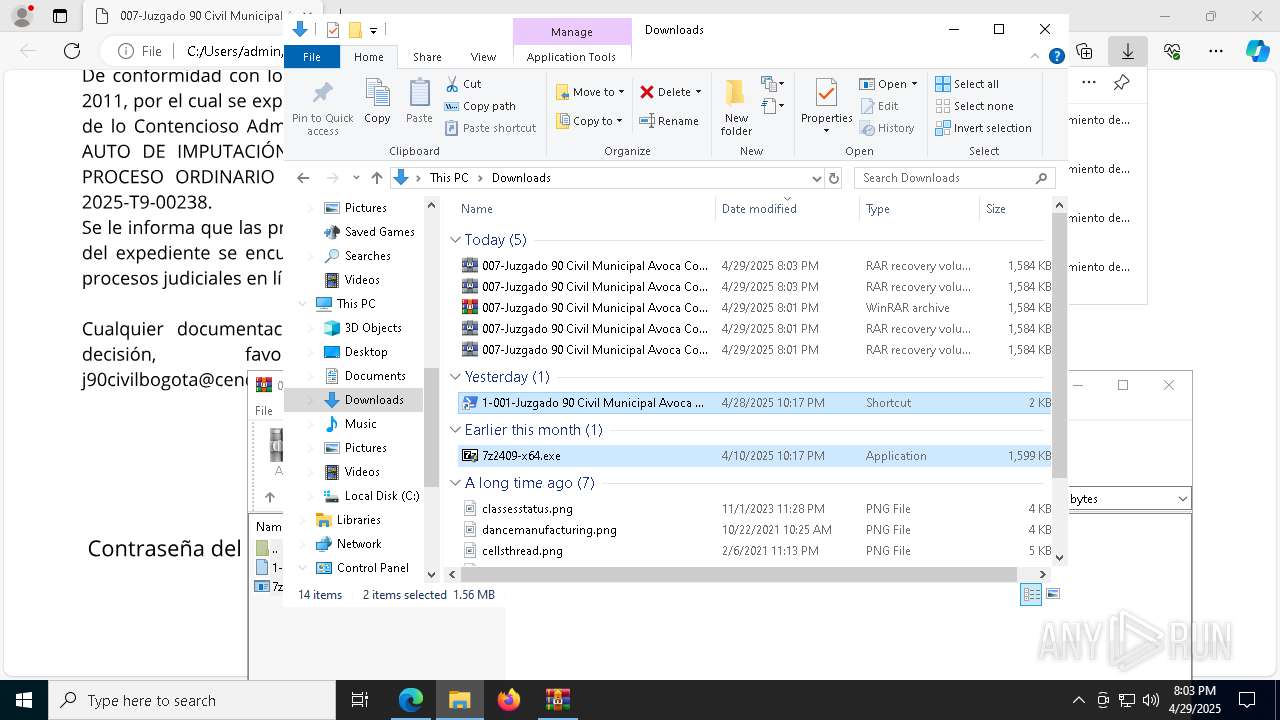Click Invert selection

tap(983, 128)
